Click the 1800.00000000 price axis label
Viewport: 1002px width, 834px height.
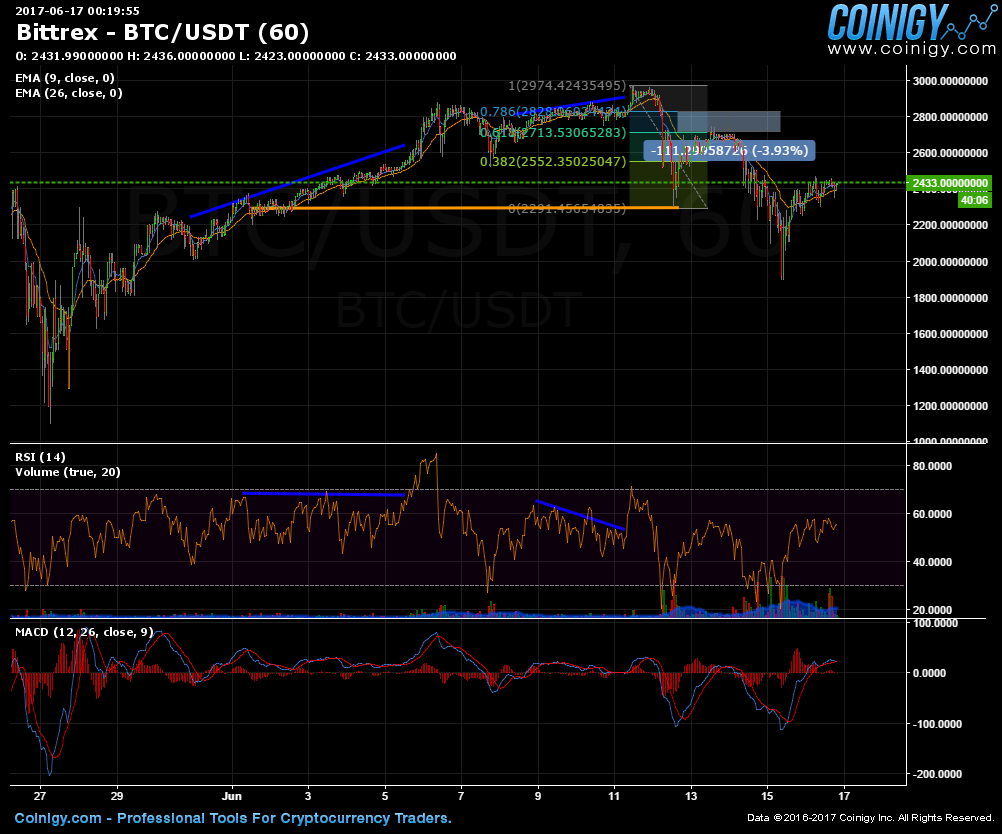click(x=950, y=298)
